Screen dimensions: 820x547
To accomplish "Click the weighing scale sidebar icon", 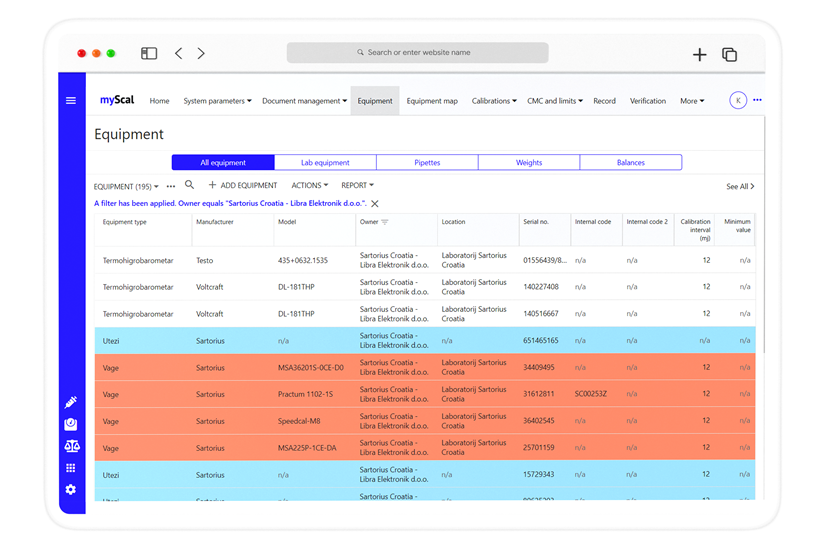I will (x=71, y=424).
